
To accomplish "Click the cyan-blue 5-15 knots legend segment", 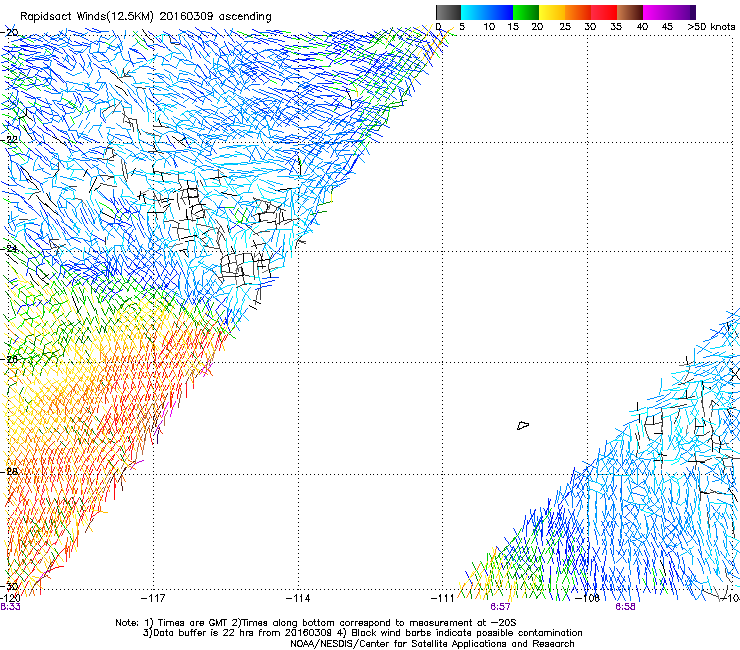I will click(x=487, y=12).
